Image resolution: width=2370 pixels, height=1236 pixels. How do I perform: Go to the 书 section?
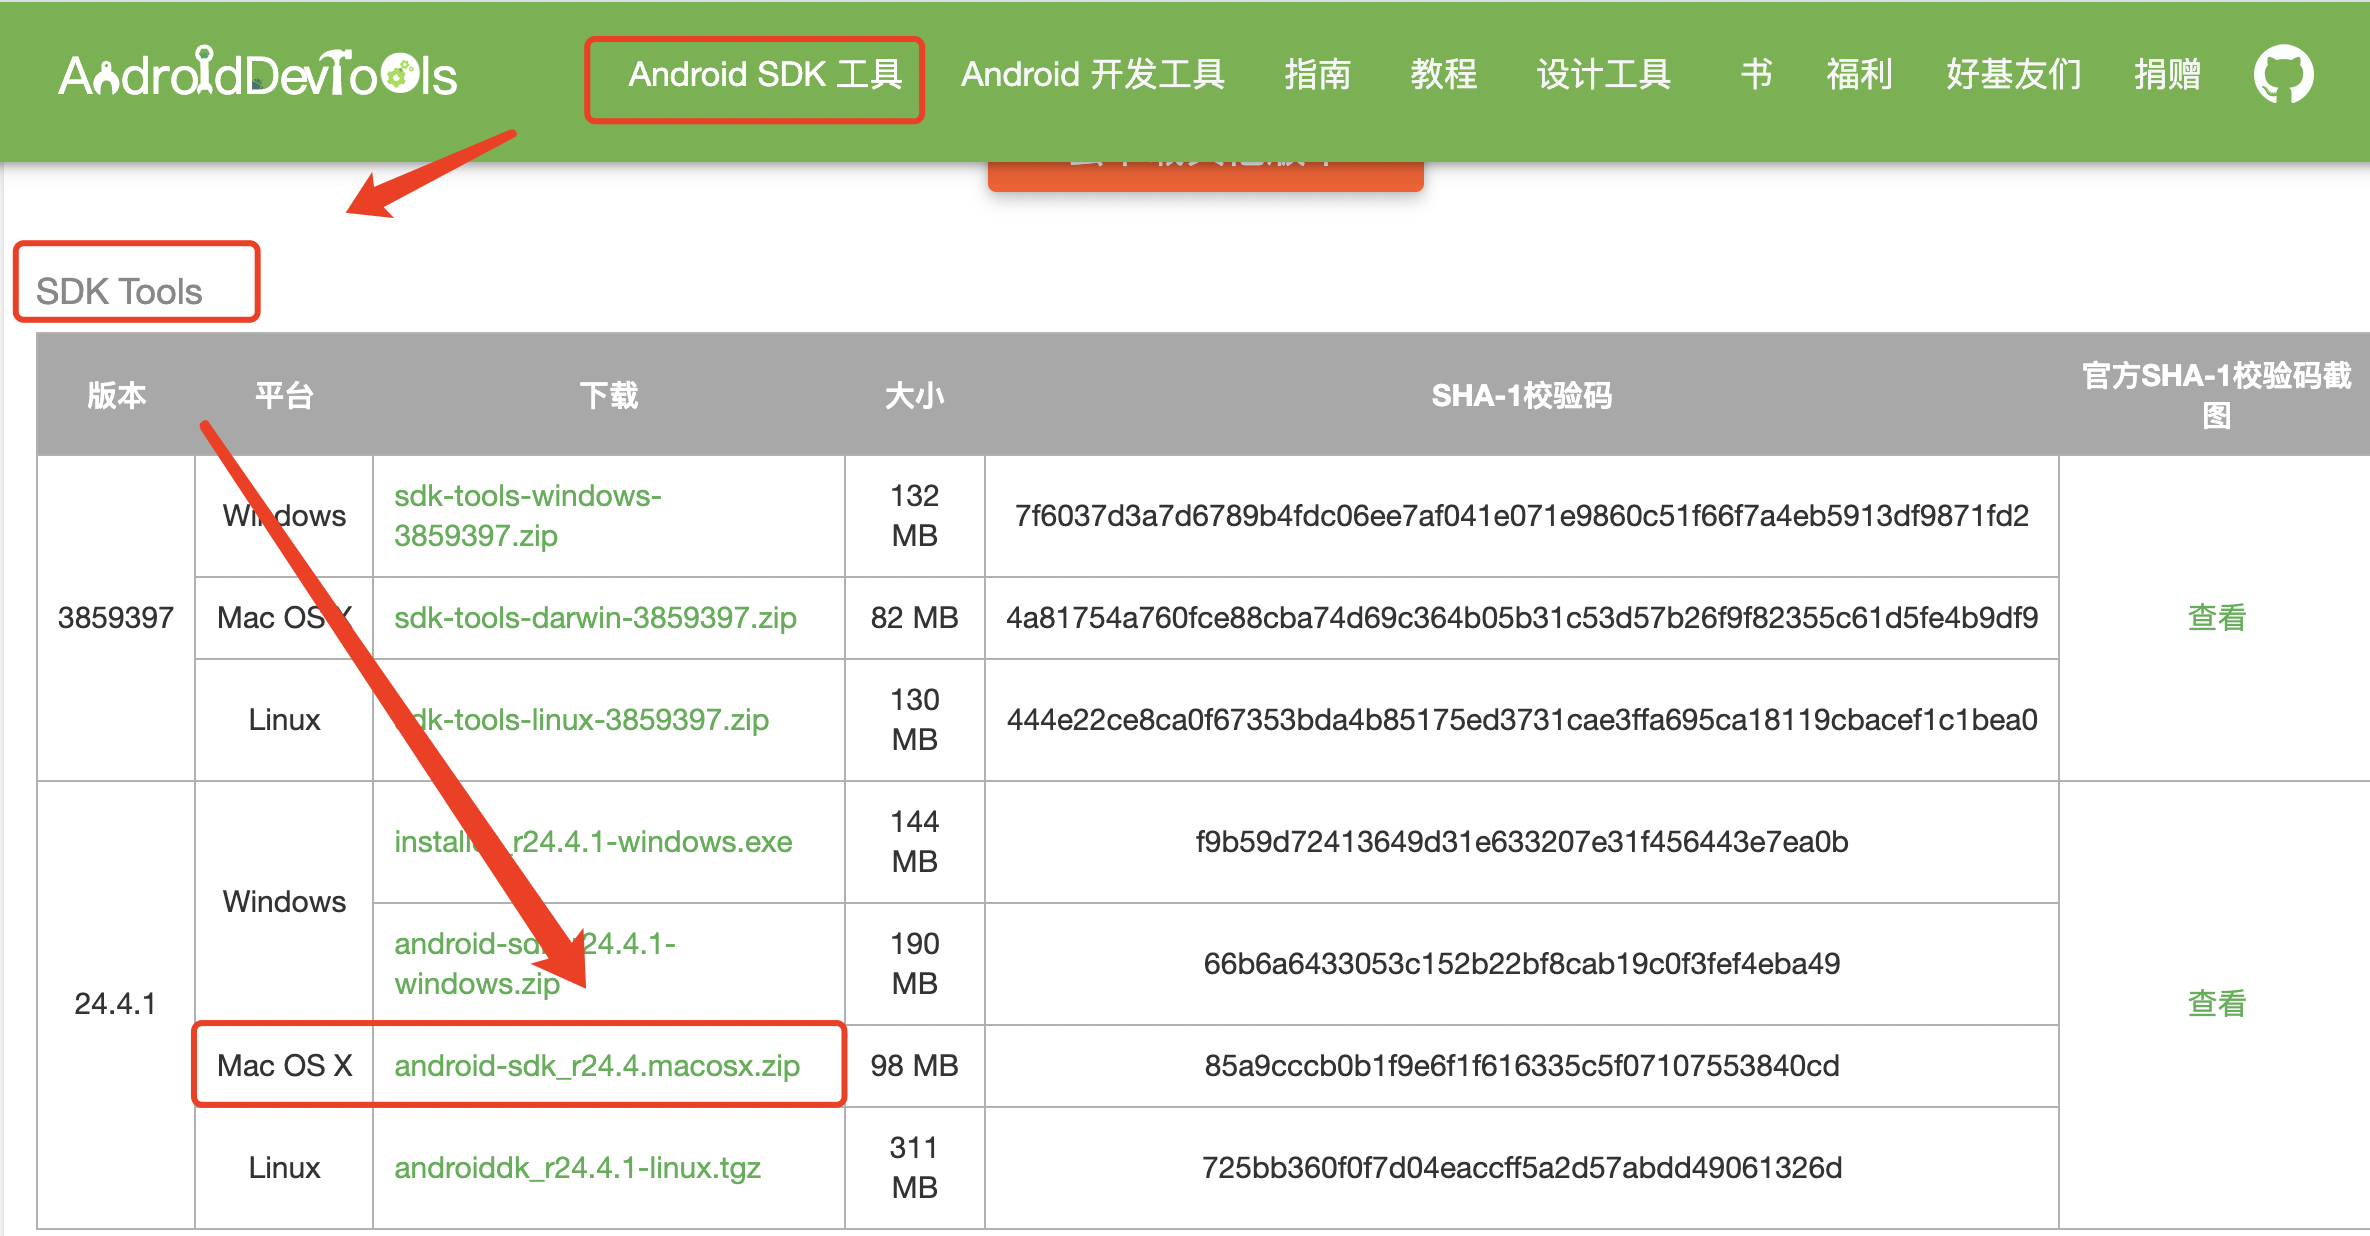tap(1755, 75)
